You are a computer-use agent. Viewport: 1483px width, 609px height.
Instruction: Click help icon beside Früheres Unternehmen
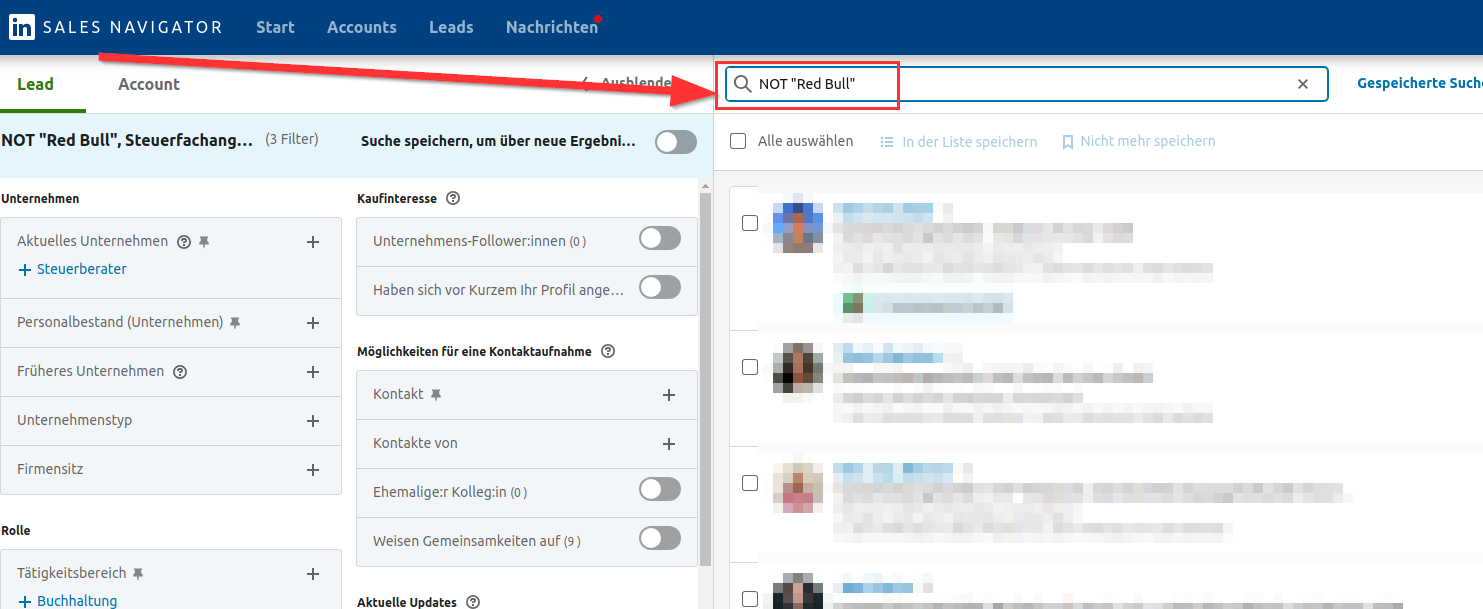pos(180,372)
